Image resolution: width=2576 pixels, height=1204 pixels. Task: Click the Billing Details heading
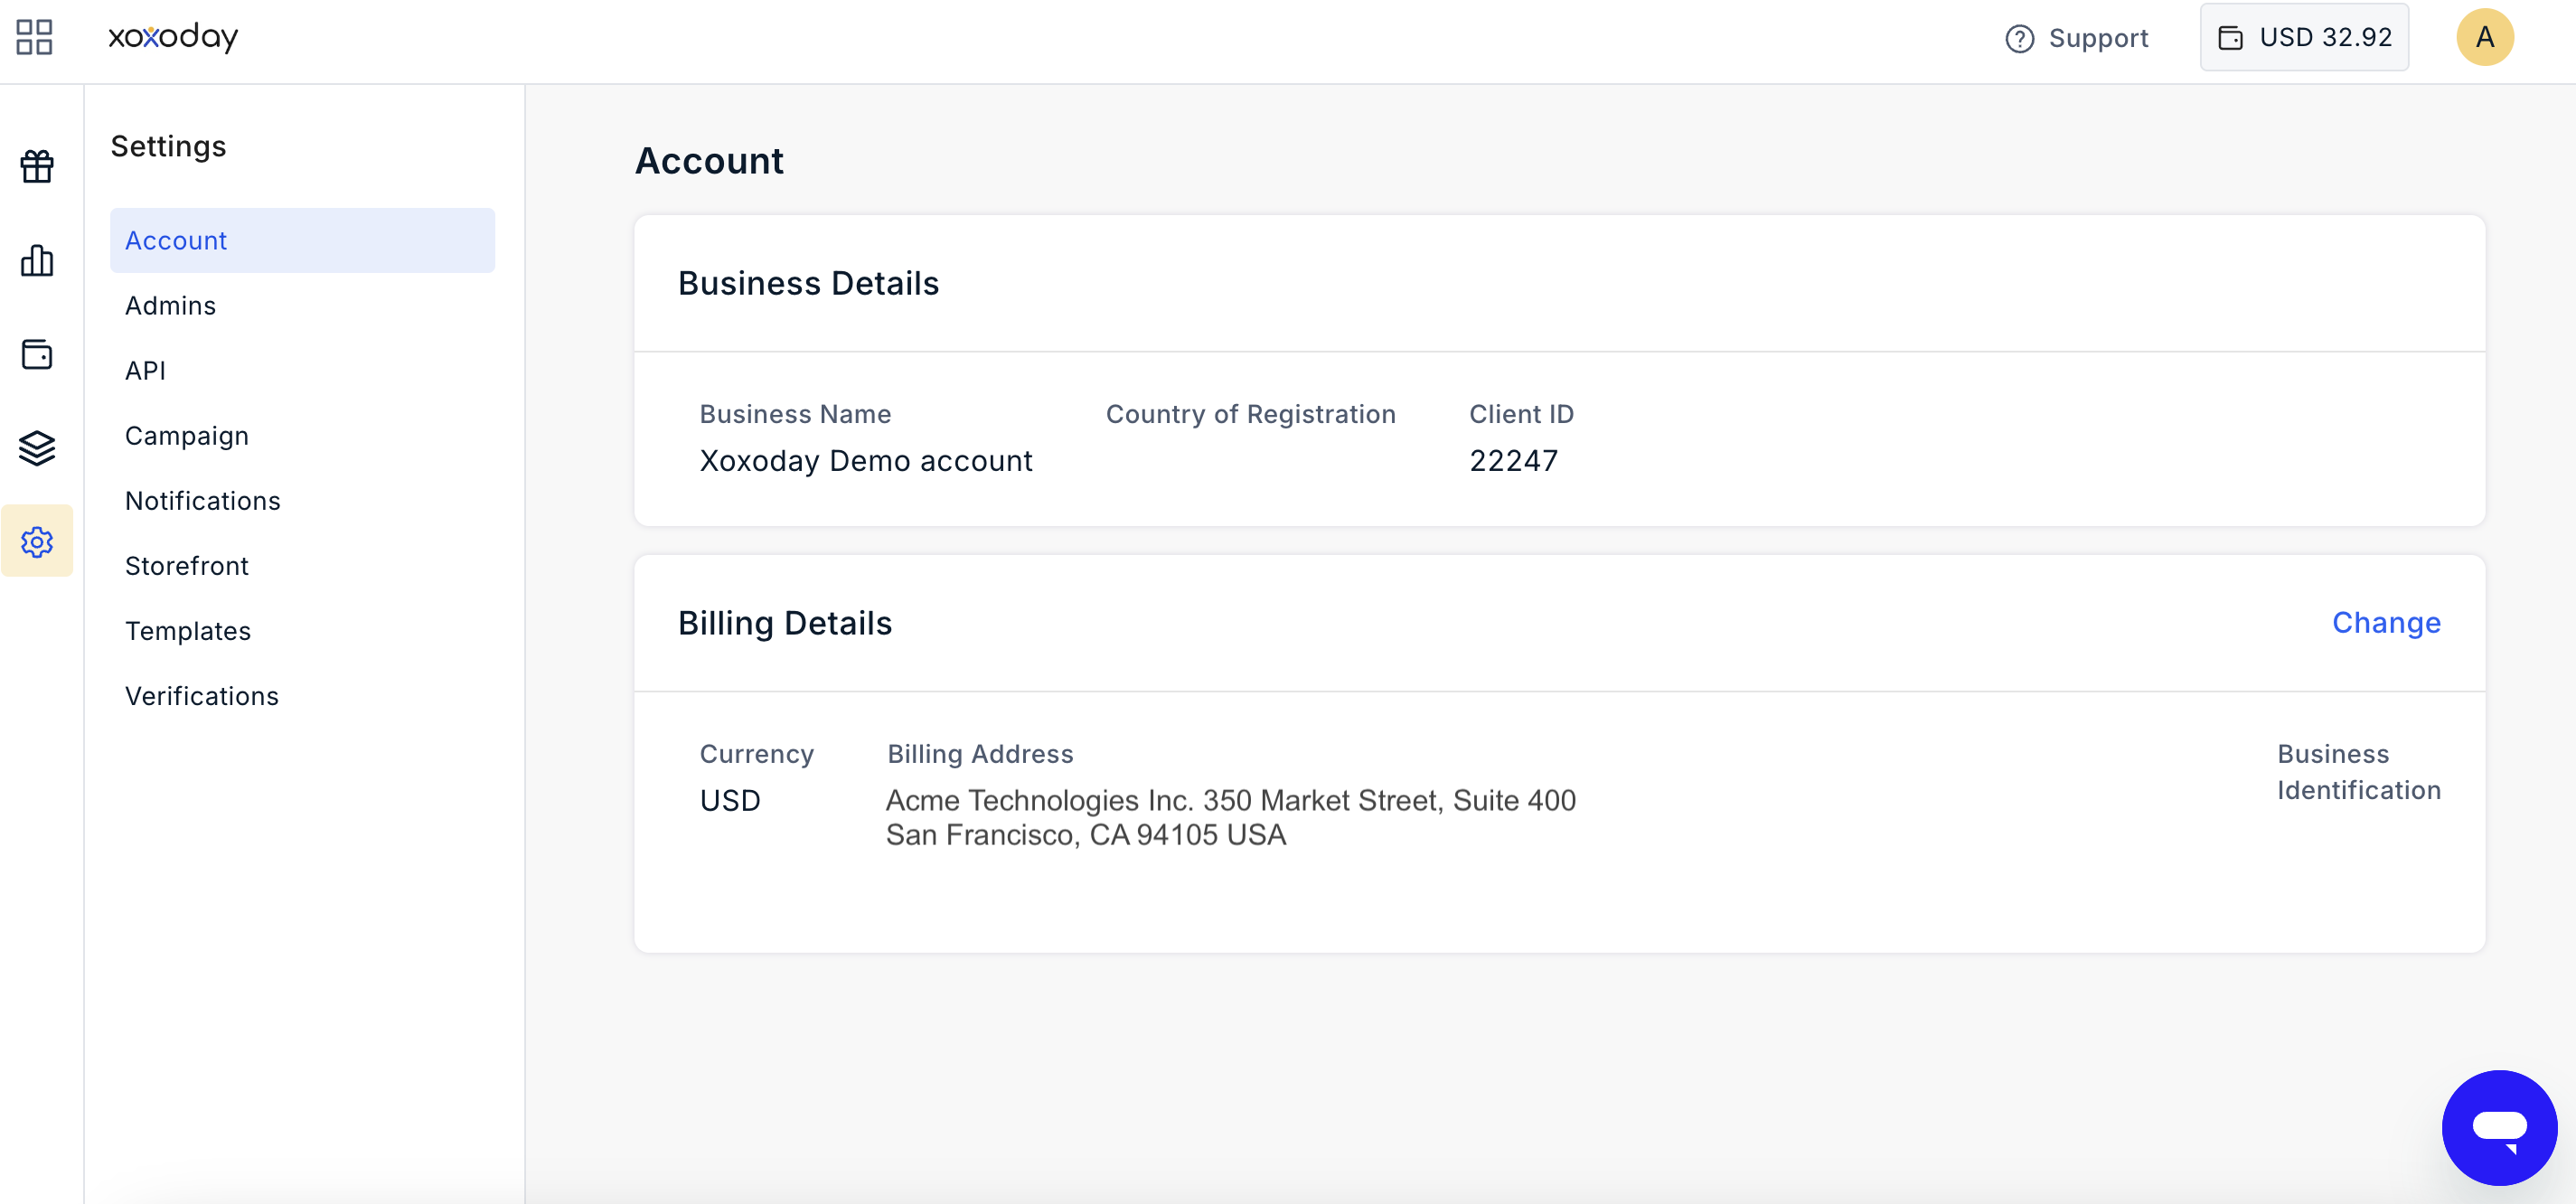click(x=784, y=623)
